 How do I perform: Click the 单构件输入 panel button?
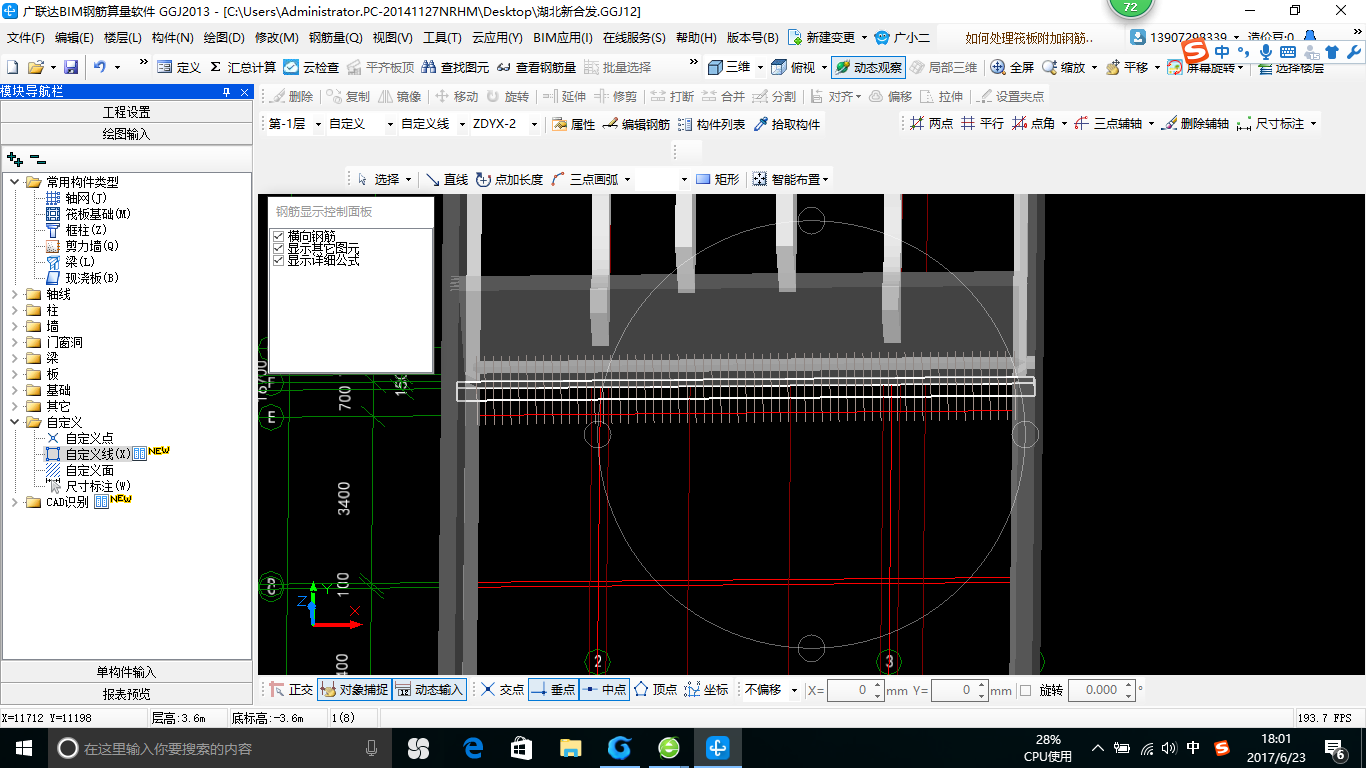coord(126,672)
